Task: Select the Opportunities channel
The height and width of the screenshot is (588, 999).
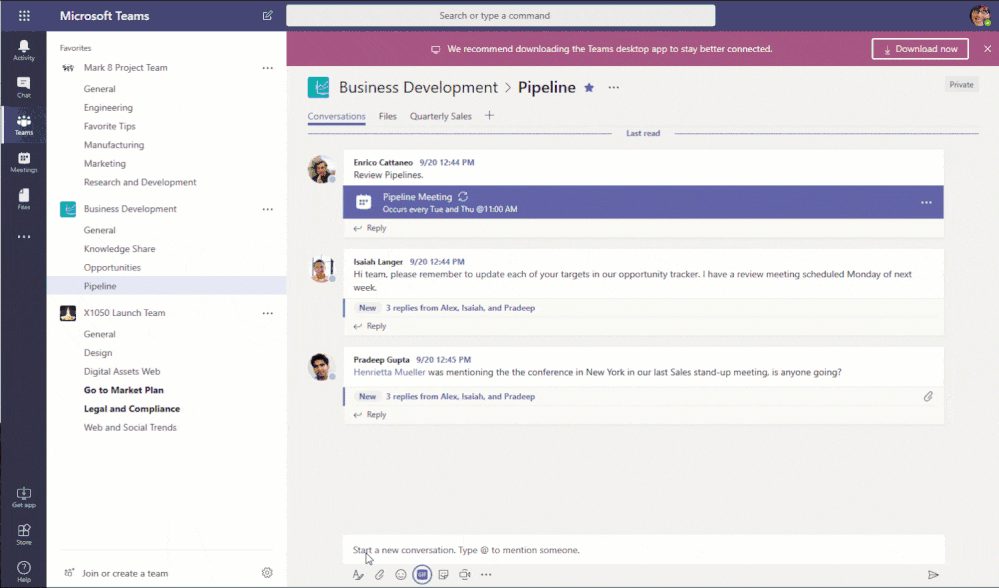Action: [112, 268]
